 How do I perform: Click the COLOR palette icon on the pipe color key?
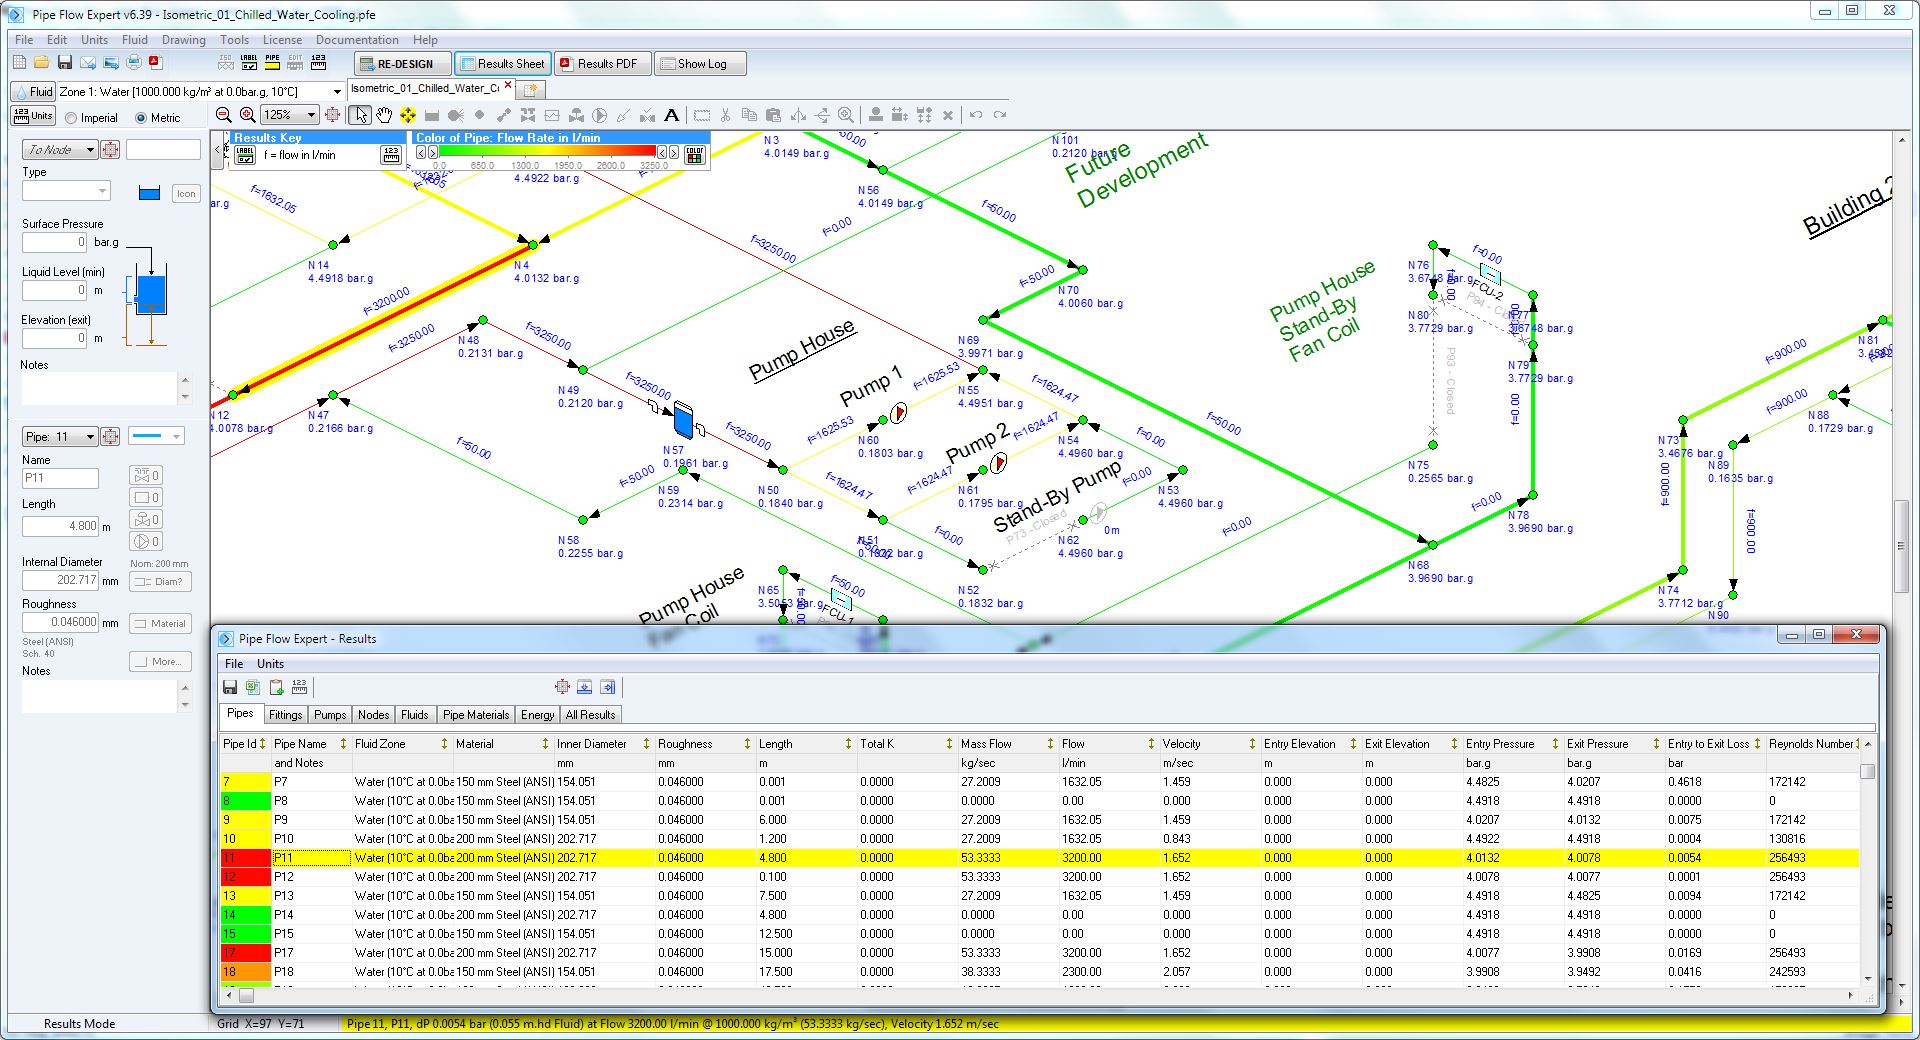[x=695, y=154]
